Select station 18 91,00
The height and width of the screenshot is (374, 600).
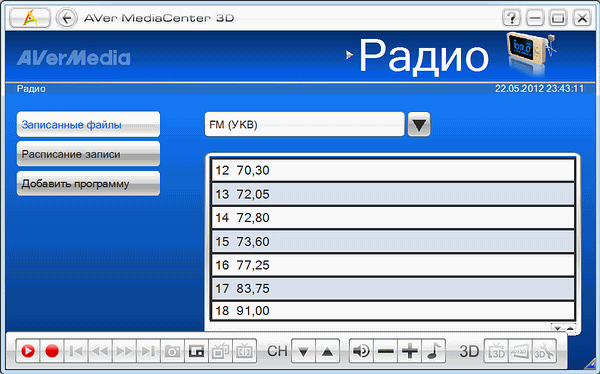[393, 310]
